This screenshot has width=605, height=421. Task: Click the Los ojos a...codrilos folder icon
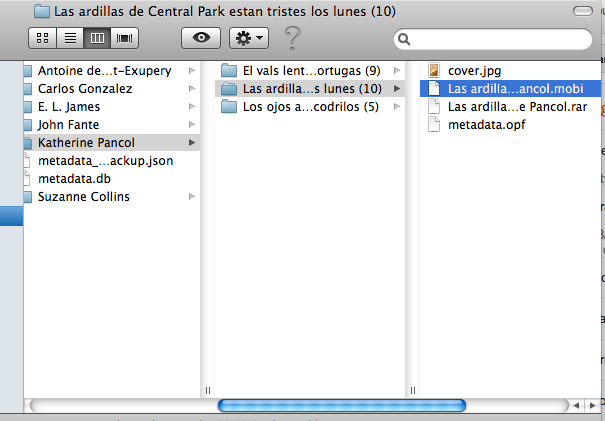(229, 107)
